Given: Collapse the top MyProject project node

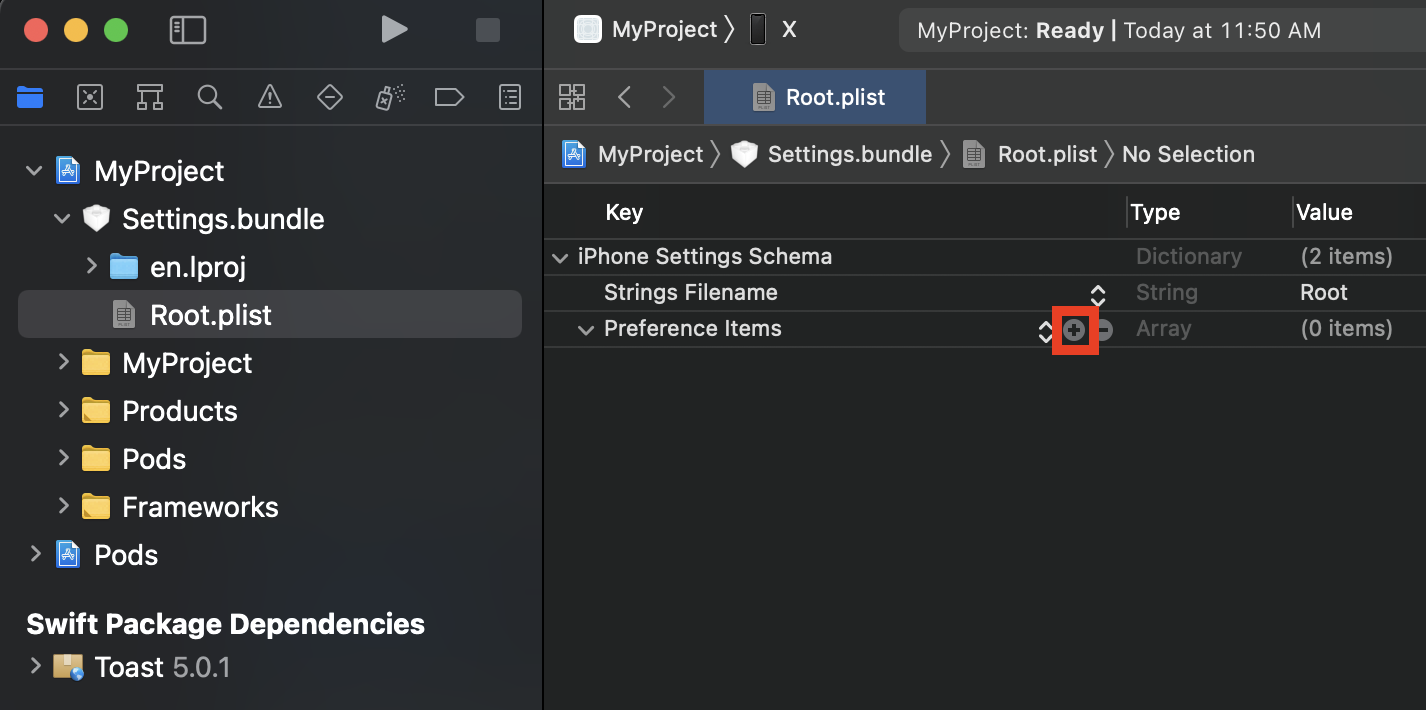Looking at the screenshot, I should pyautogui.click(x=35, y=171).
